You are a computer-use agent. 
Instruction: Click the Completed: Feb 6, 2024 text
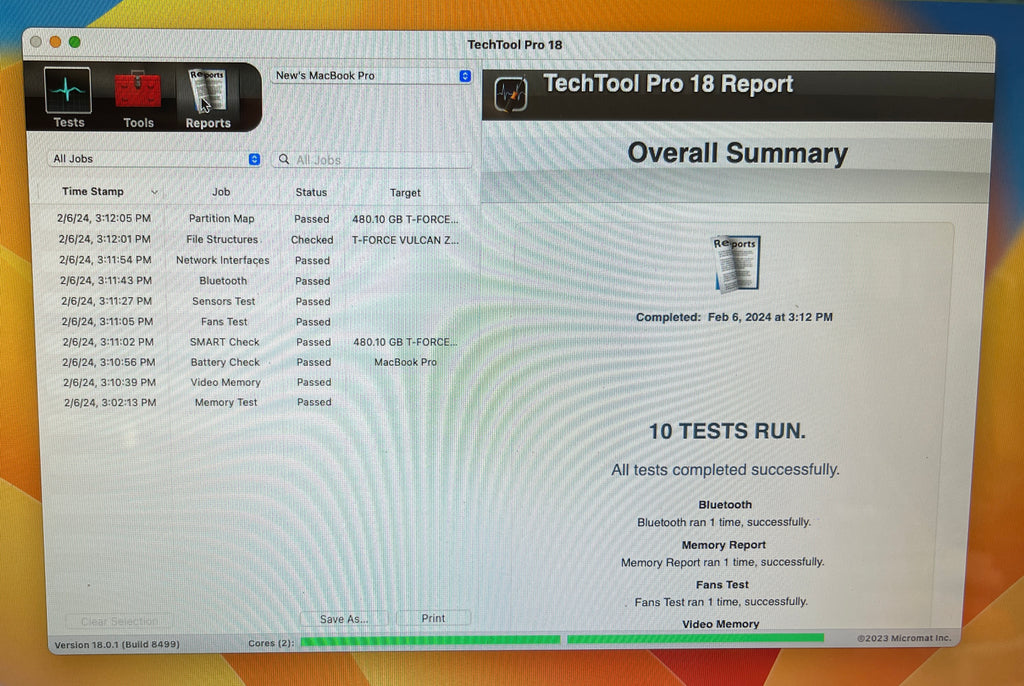tap(734, 317)
